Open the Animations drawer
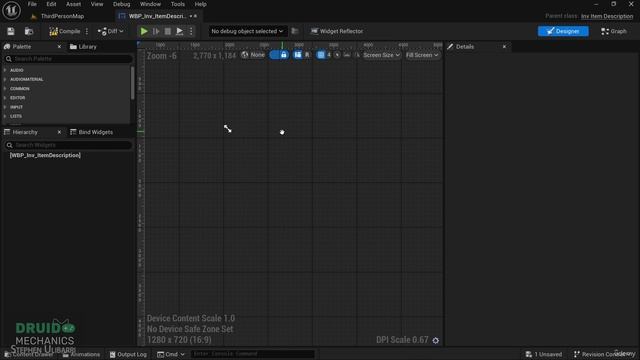Viewport: 640px width, 360px height. click(81, 354)
